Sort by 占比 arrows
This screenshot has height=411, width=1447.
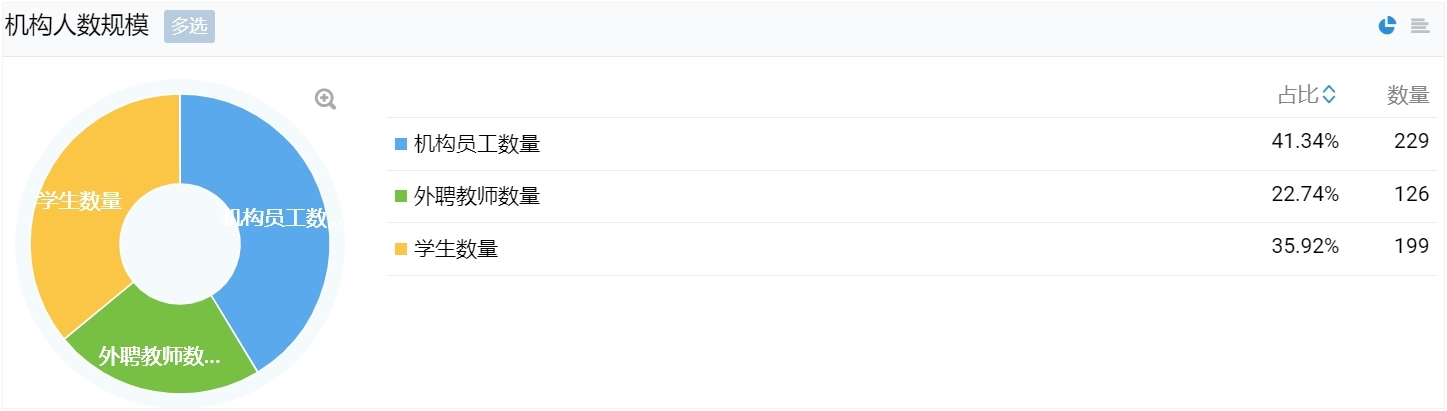[1329, 95]
